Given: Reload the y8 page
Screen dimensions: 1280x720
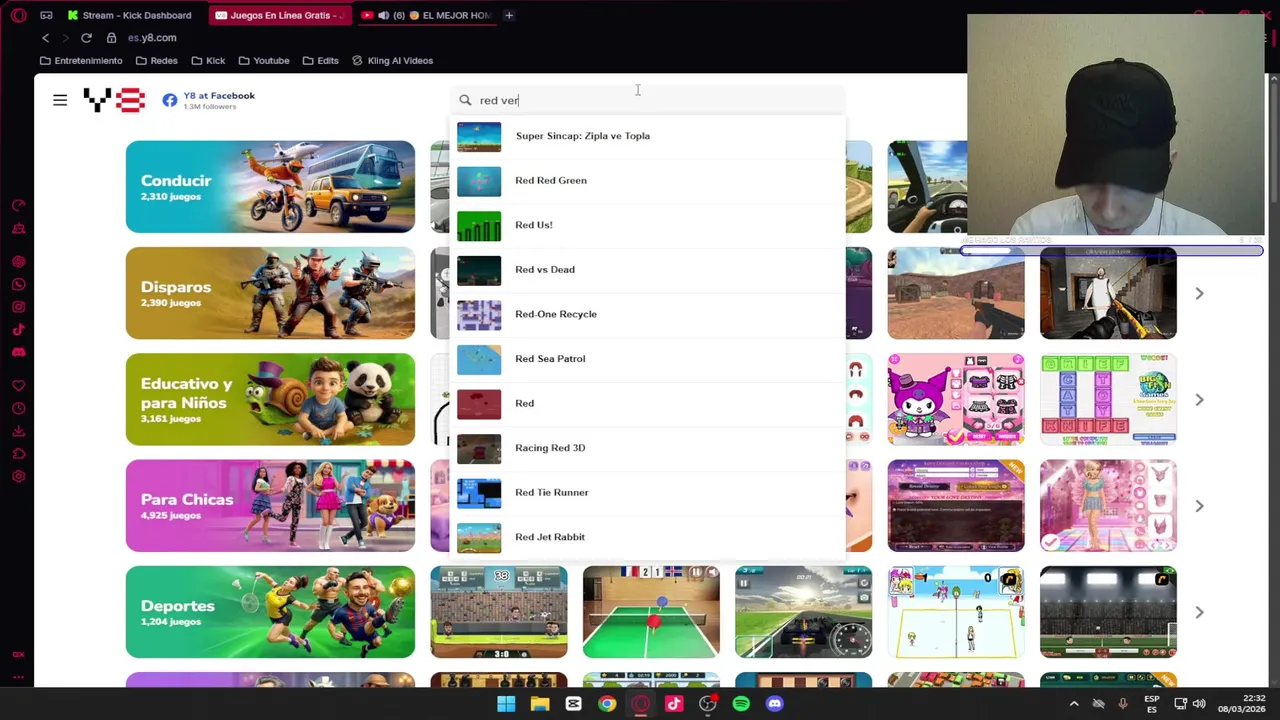Looking at the screenshot, I should click(x=86, y=38).
